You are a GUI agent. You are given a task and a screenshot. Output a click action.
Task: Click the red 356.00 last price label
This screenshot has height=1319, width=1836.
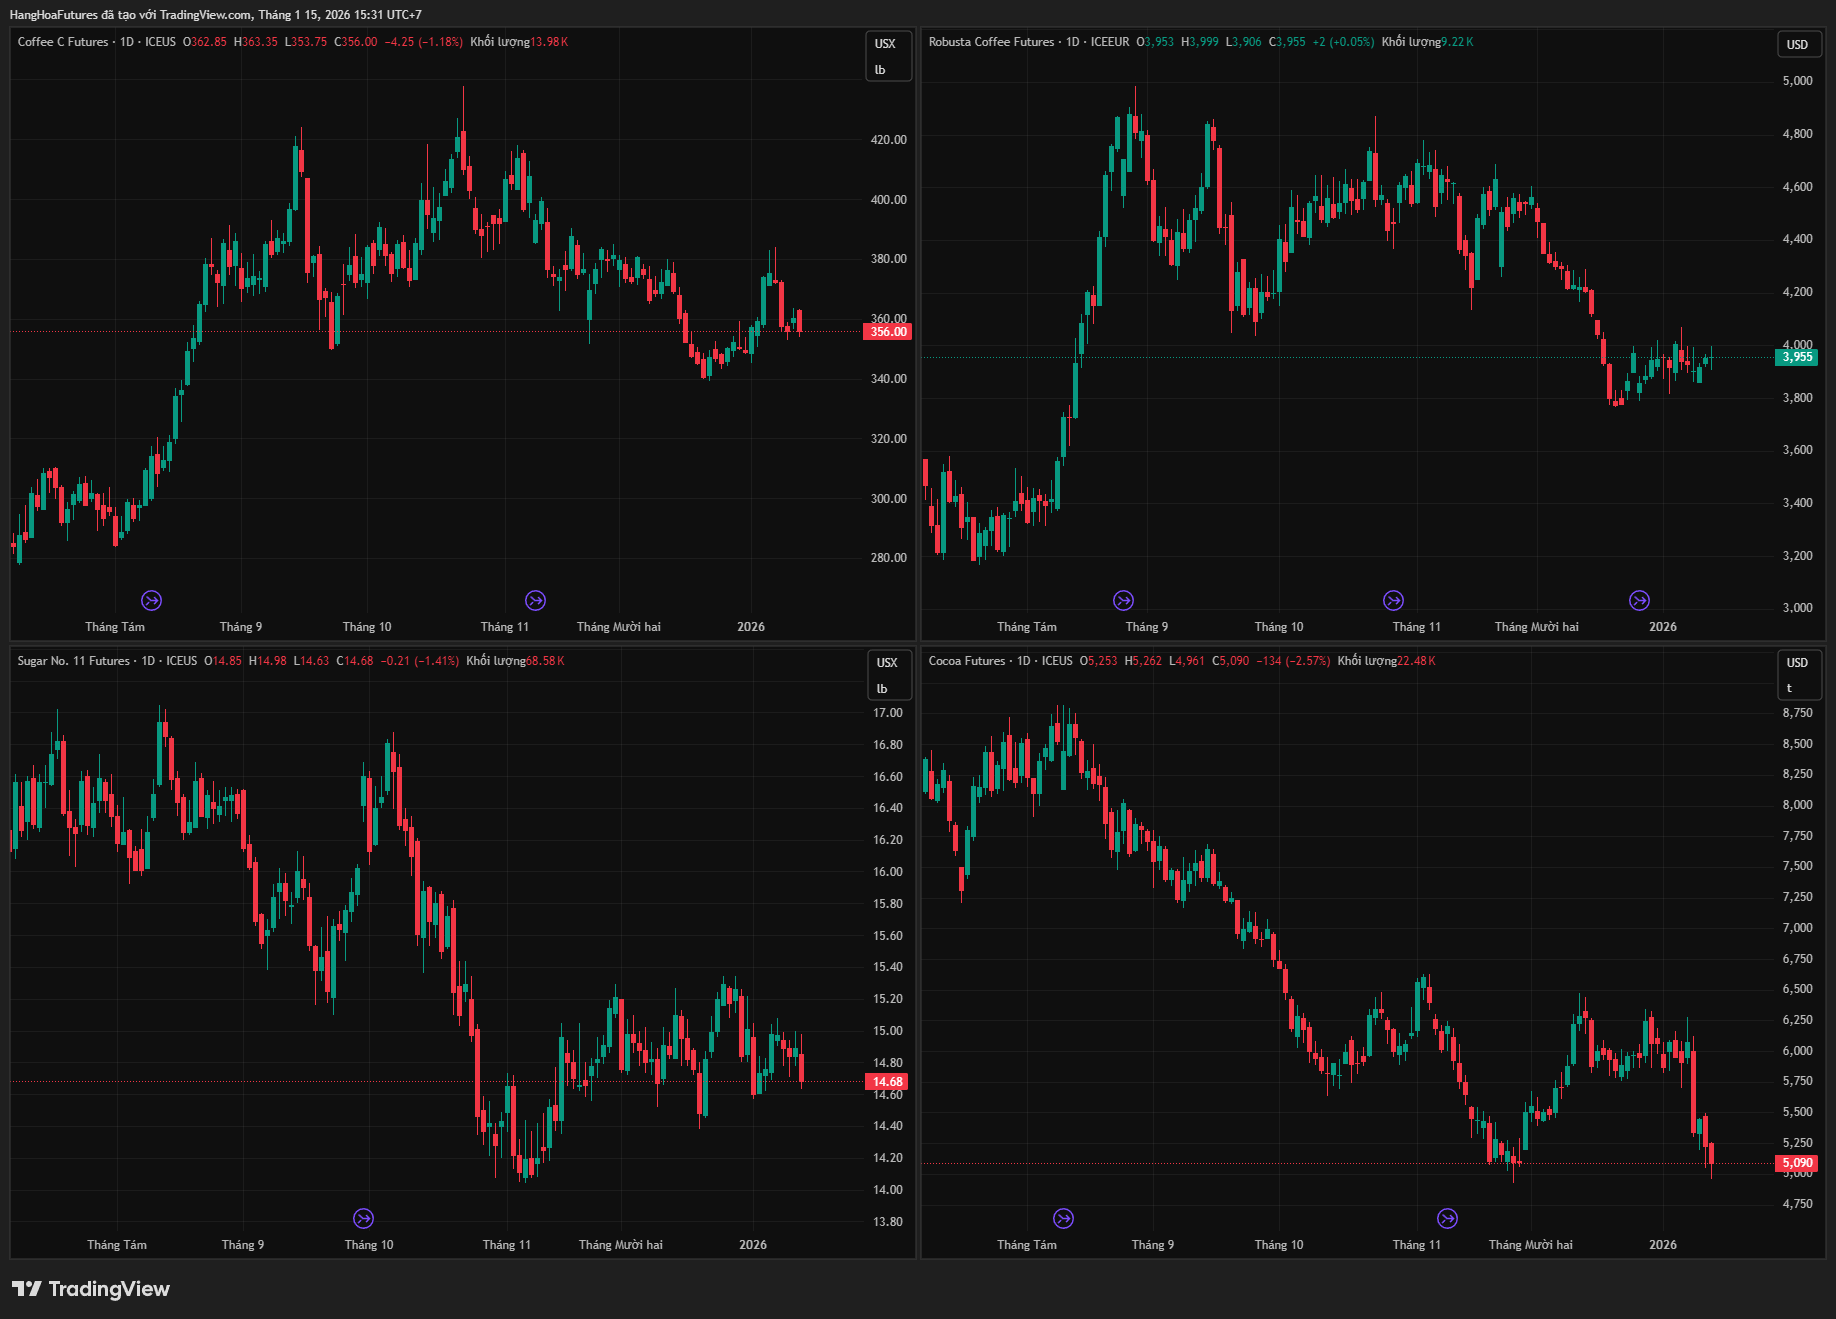pyautogui.click(x=887, y=332)
